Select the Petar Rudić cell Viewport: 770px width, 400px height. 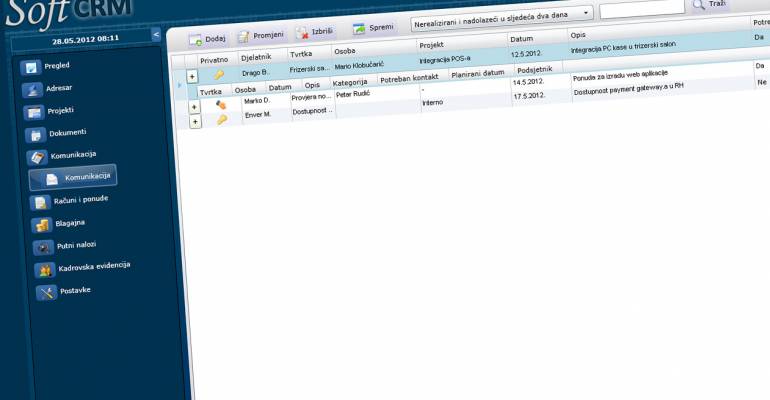point(353,94)
